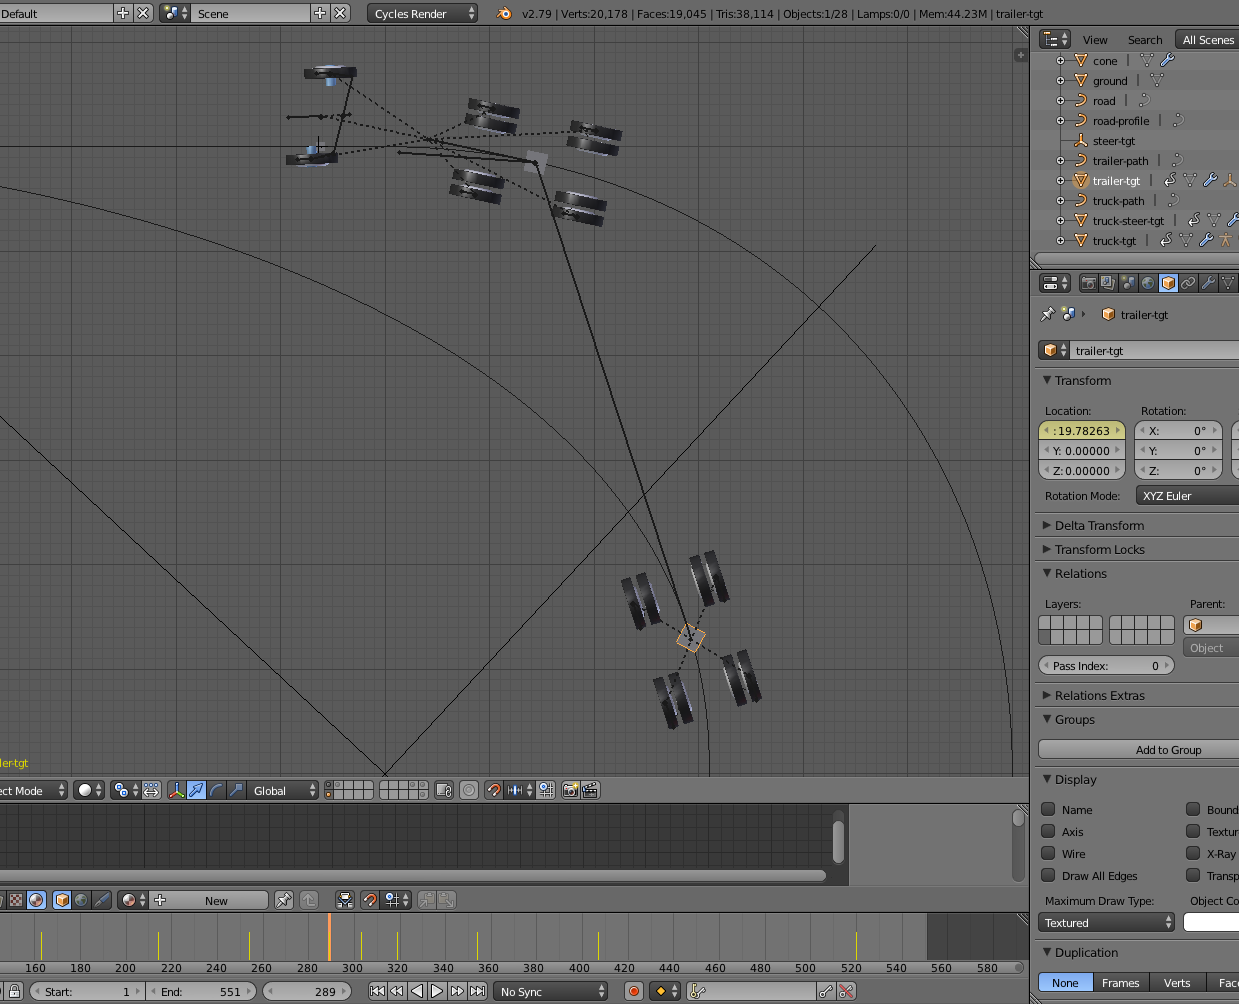Toggle automatic keyframe record button
This screenshot has width=1239, height=1004.
pos(634,991)
